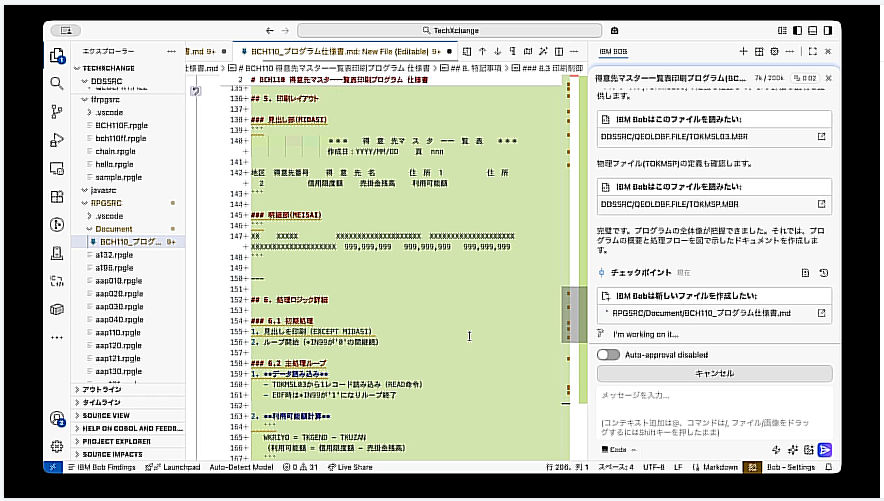Toggle the primary sidebar layout icon
884x501 pixels.
tap(797, 30)
